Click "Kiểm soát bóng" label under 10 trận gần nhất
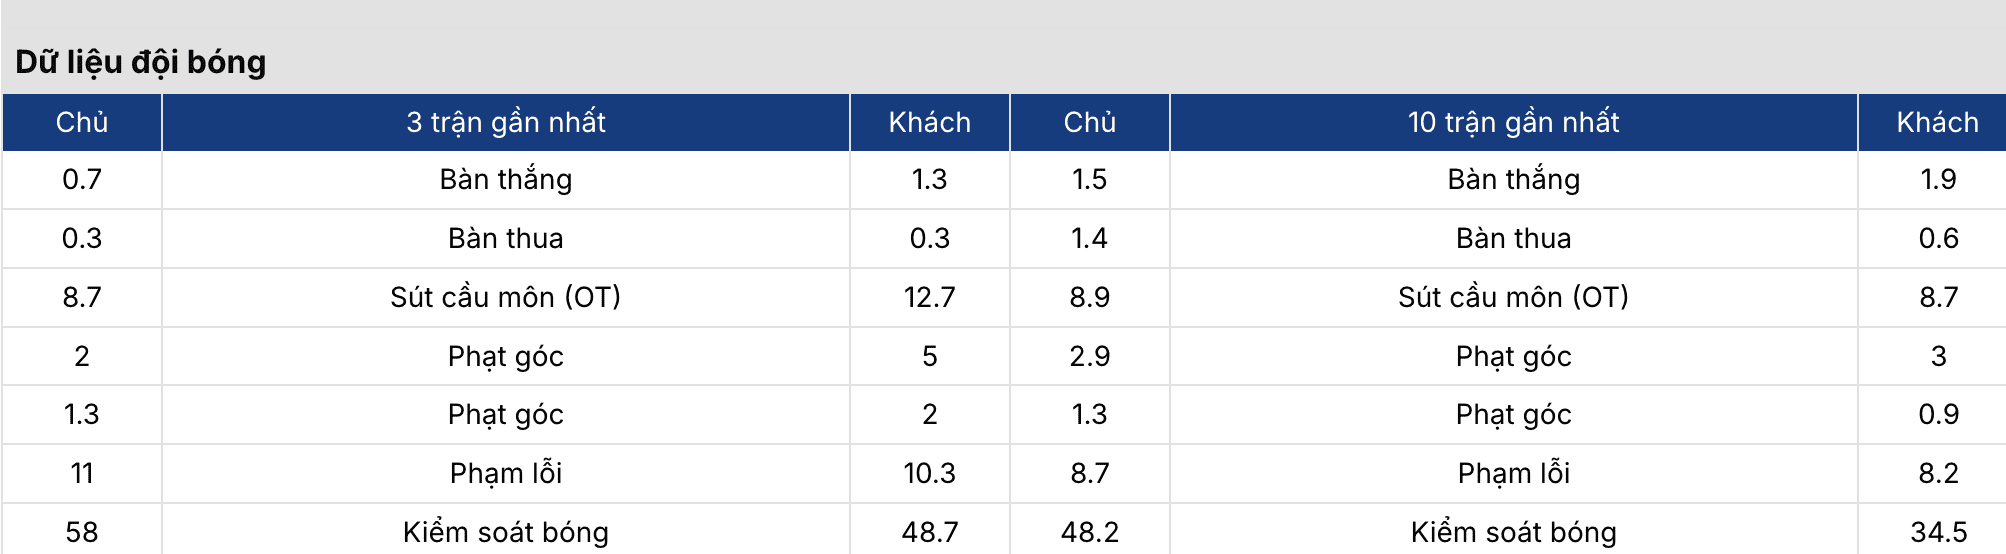Image resolution: width=2006 pixels, height=554 pixels. coord(1513,532)
